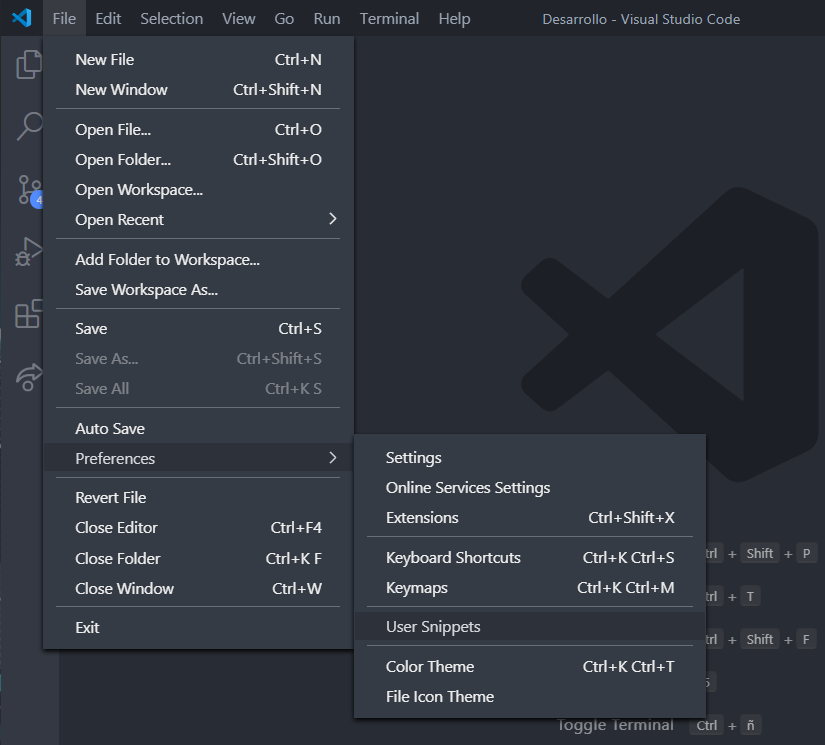Toggle Auto Save option
The height and width of the screenshot is (745, 825).
point(198,428)
